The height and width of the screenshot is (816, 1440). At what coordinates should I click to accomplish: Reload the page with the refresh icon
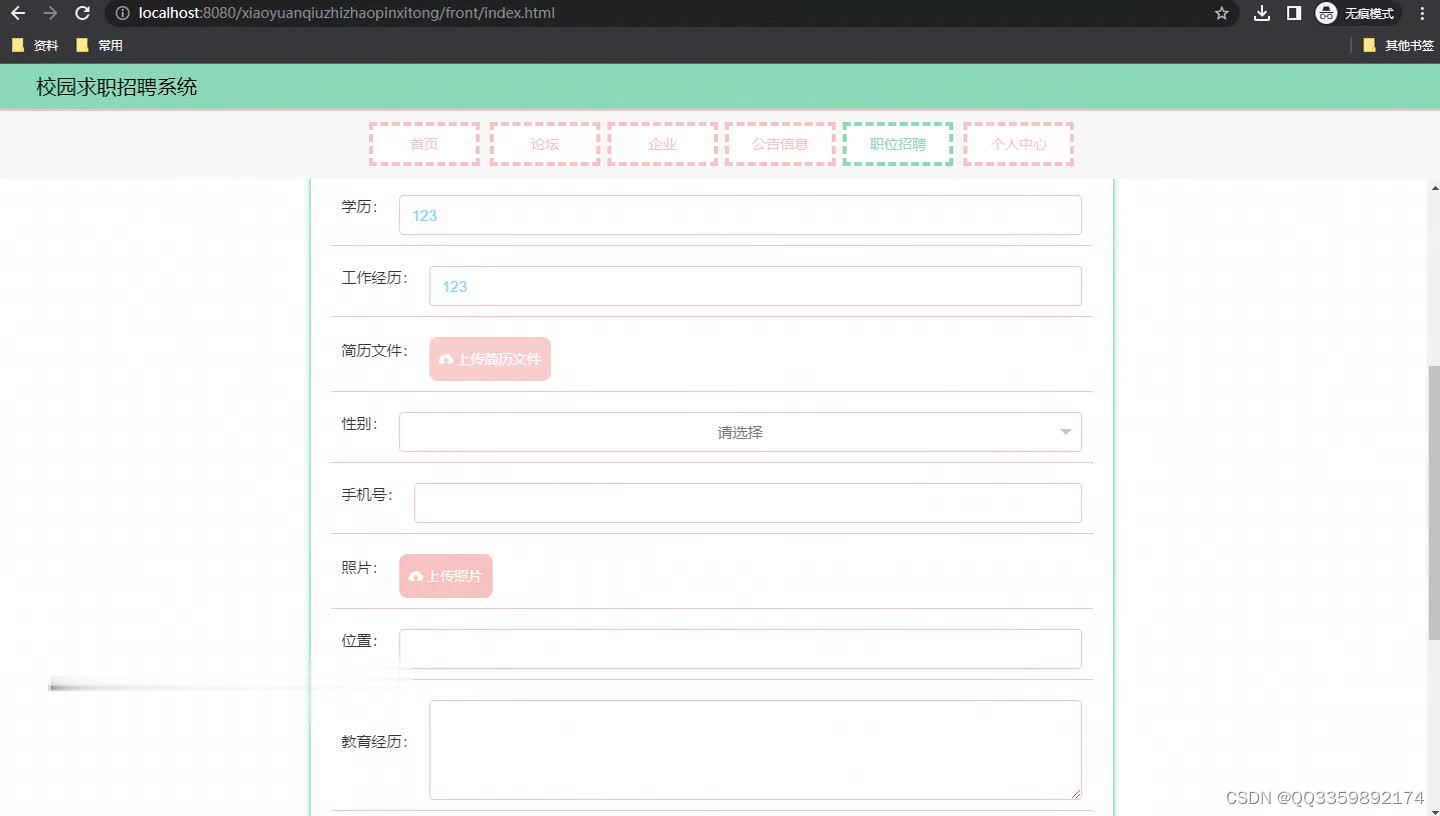pyautogui.click(x=83, y=13)
